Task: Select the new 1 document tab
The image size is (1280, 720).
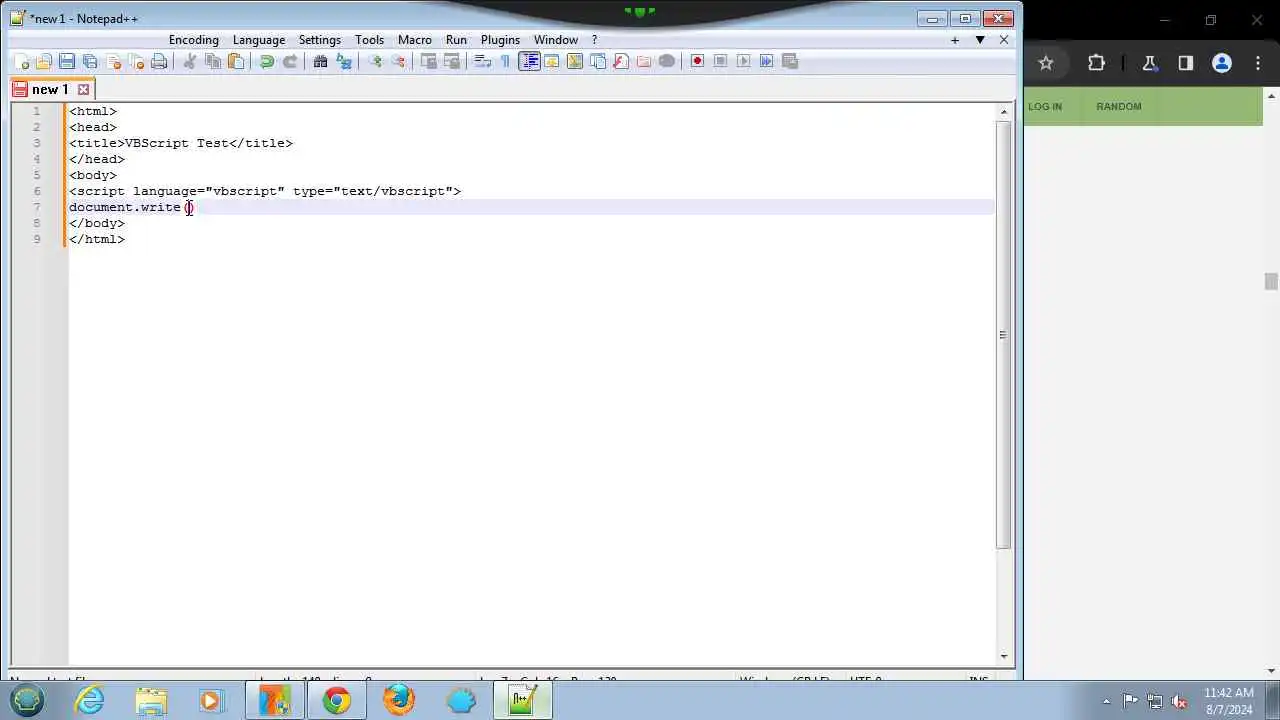Action: tap(50, 89)
